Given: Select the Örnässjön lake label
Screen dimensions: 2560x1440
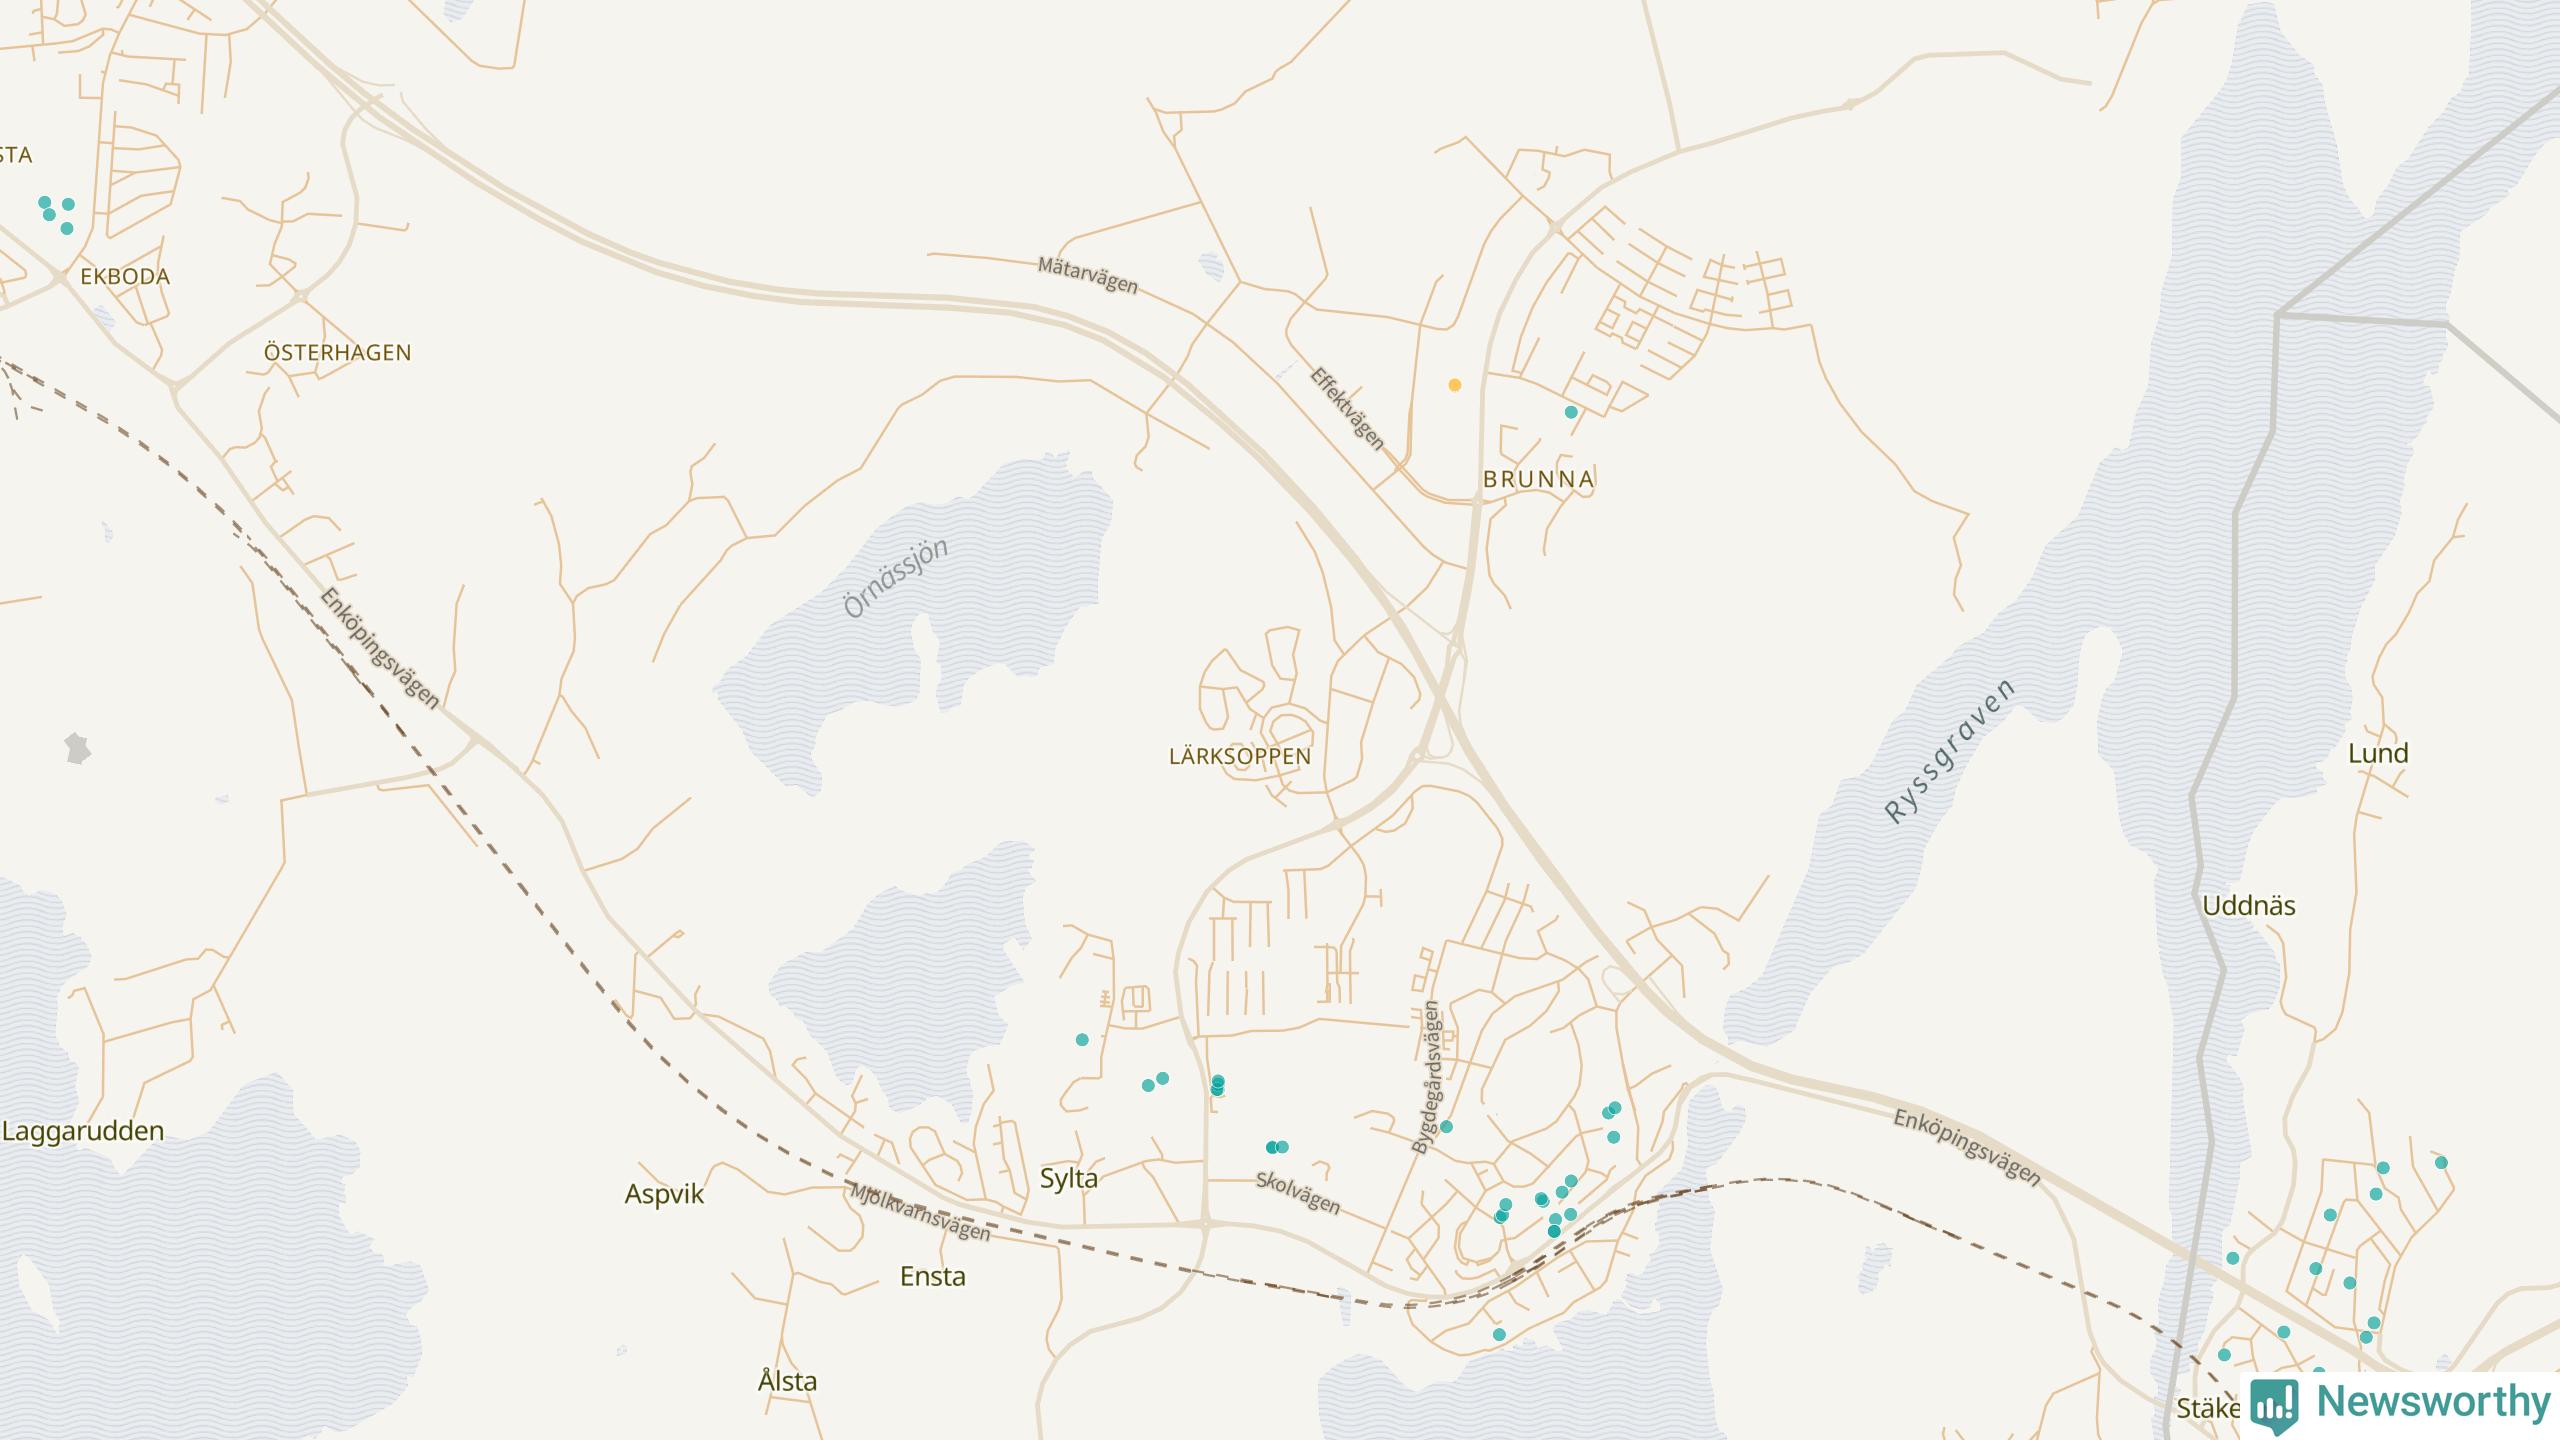Looking at the screenshot, I should [x=895, y=577].
